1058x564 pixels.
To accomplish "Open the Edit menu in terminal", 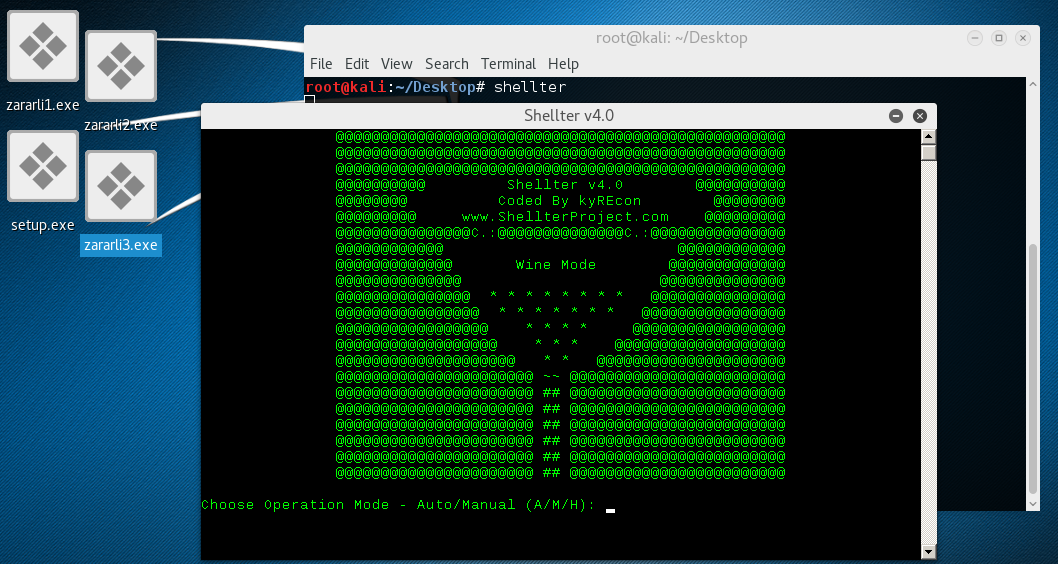I will (x=357, y=64).
